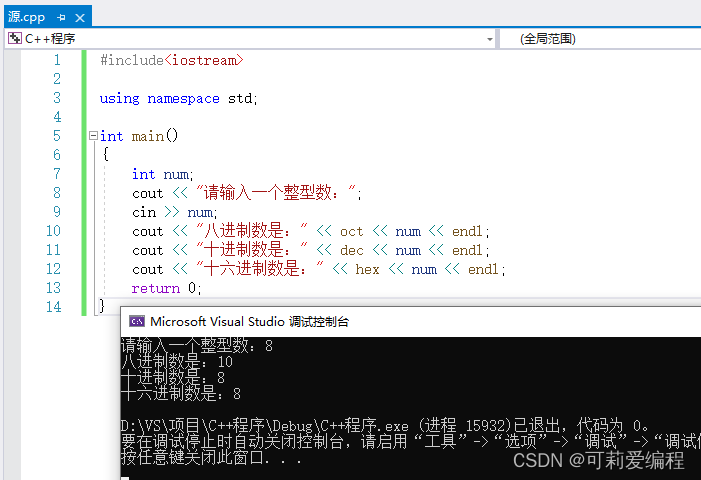This screenshot has width=701, height=480.
Task: Click console text '按任意键关闭此窗口'
Action: 195,457
